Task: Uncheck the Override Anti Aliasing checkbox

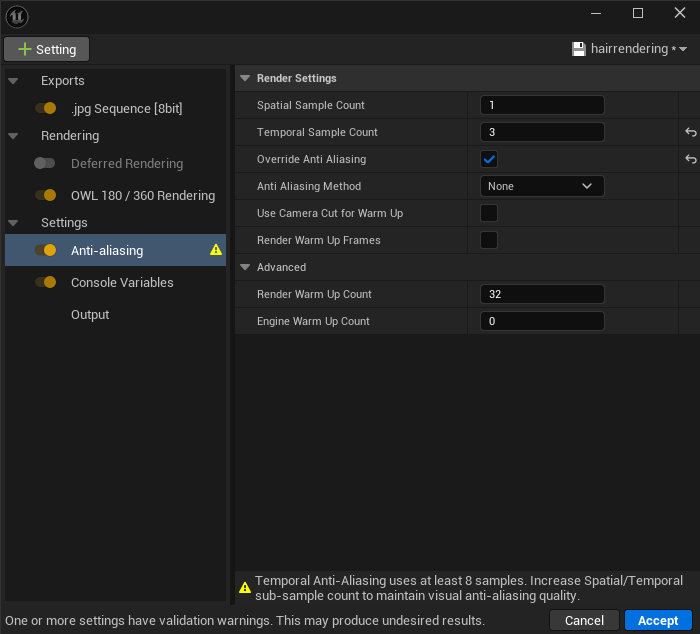Action: pos(489,159)
